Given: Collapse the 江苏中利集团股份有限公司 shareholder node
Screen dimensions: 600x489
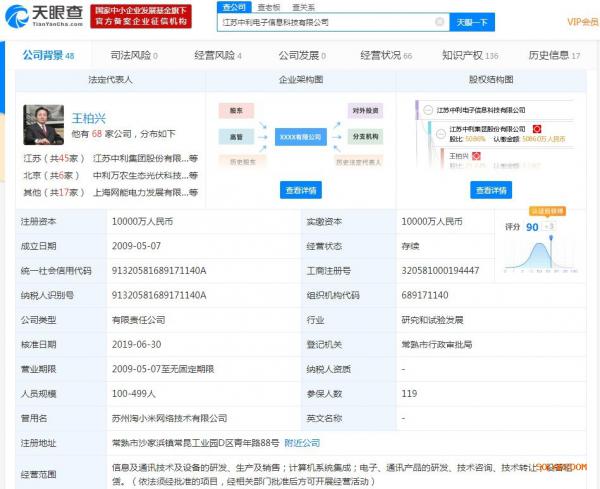Looking at the screenshot, I should (441, 134).
